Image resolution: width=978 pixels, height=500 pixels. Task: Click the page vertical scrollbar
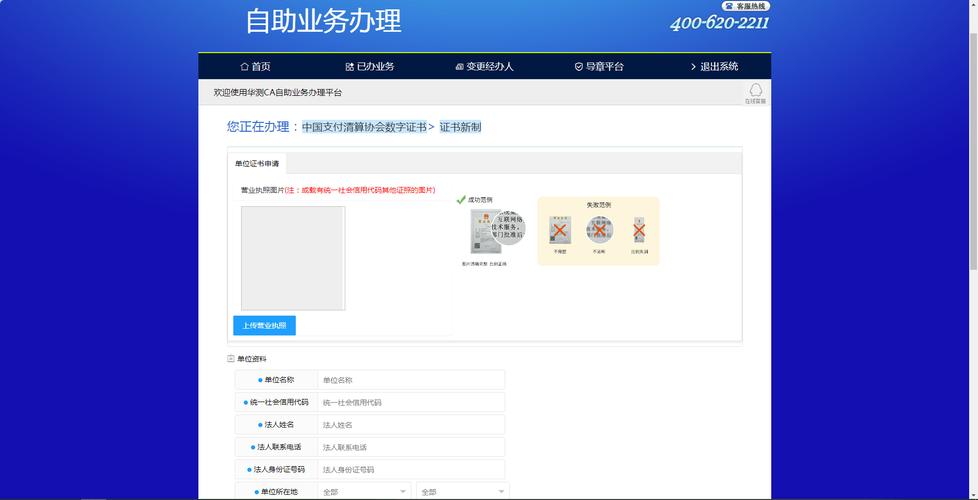click(974, 150)
